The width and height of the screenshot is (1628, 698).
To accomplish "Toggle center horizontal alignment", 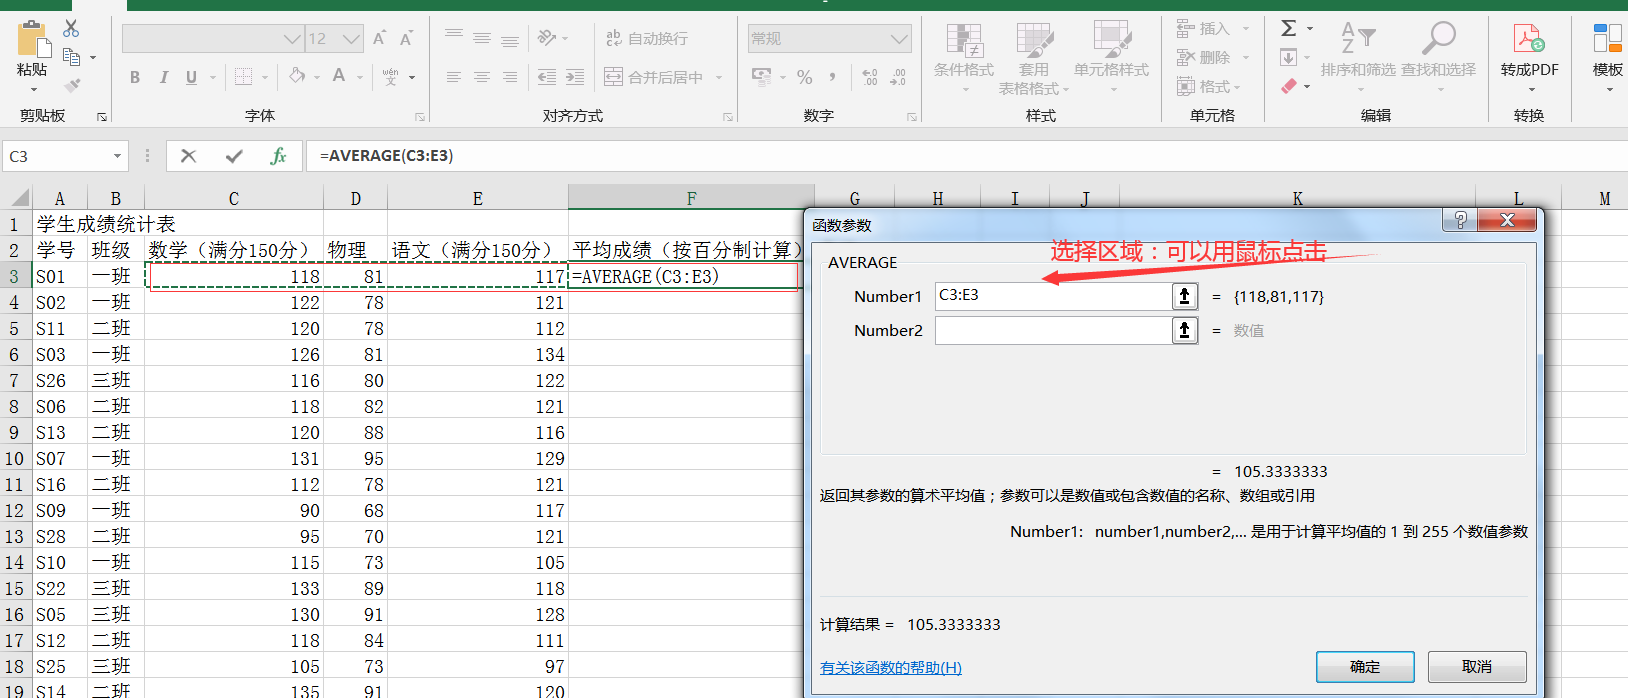I will pos(482,77).
